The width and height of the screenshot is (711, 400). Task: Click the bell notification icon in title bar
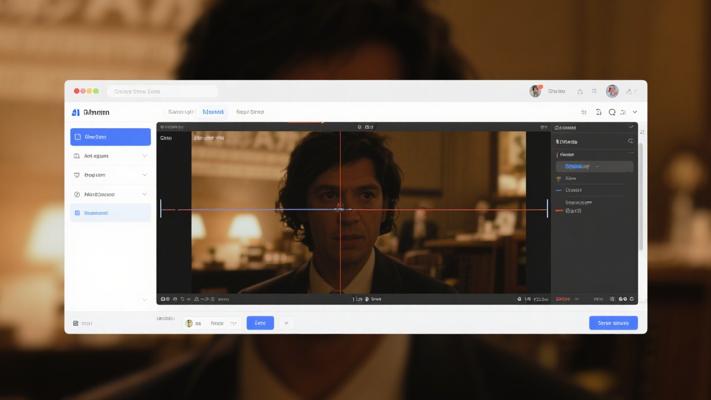[x=579, y=91]
